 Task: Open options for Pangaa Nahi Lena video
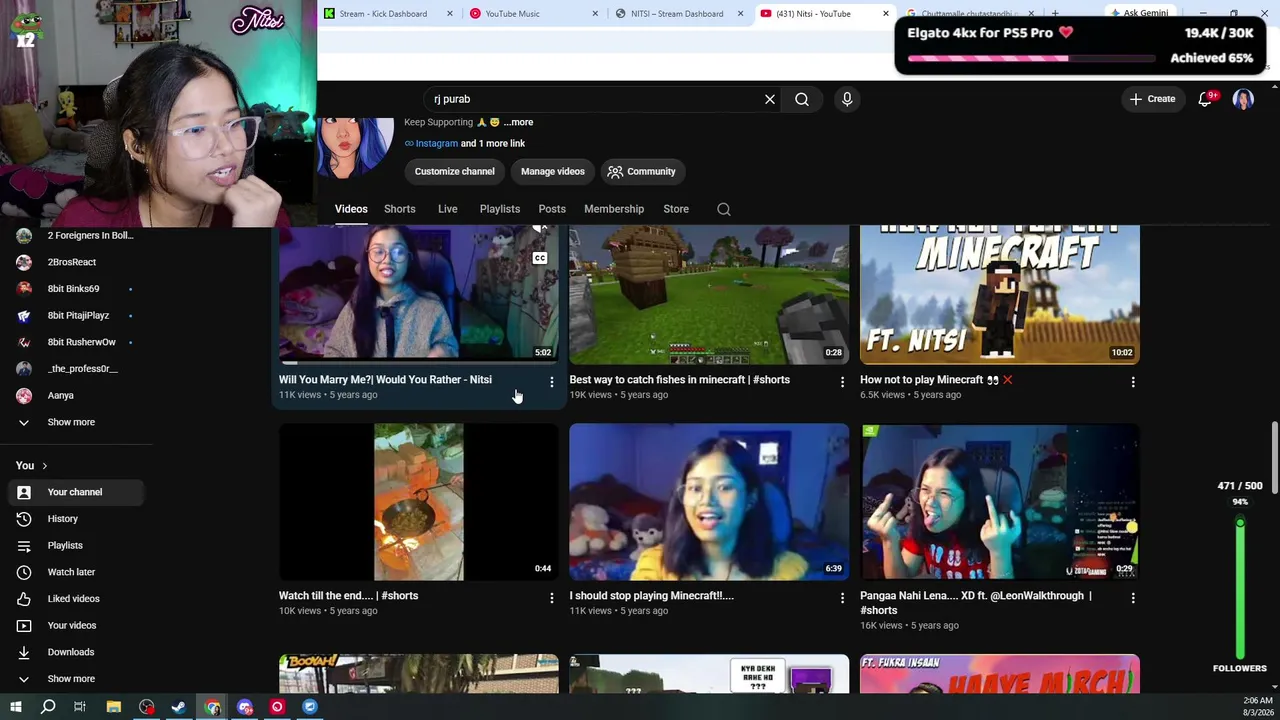(x=1133, y=597)
